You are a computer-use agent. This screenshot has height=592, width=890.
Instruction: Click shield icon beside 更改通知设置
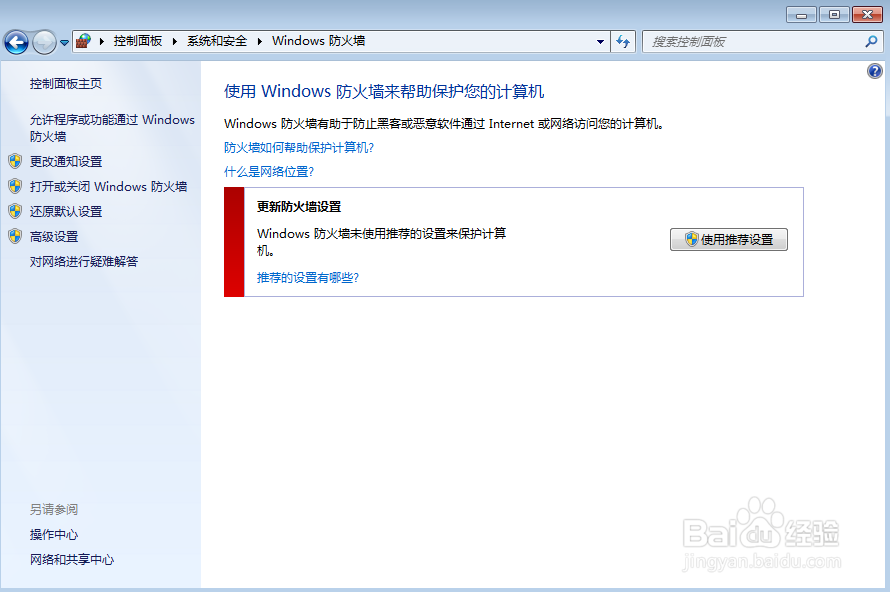[15, 161]
